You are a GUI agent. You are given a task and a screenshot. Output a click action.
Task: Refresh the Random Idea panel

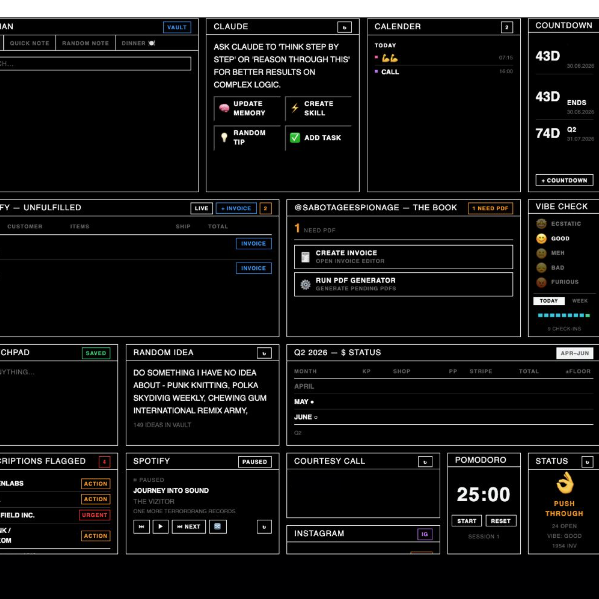(264, 353)
